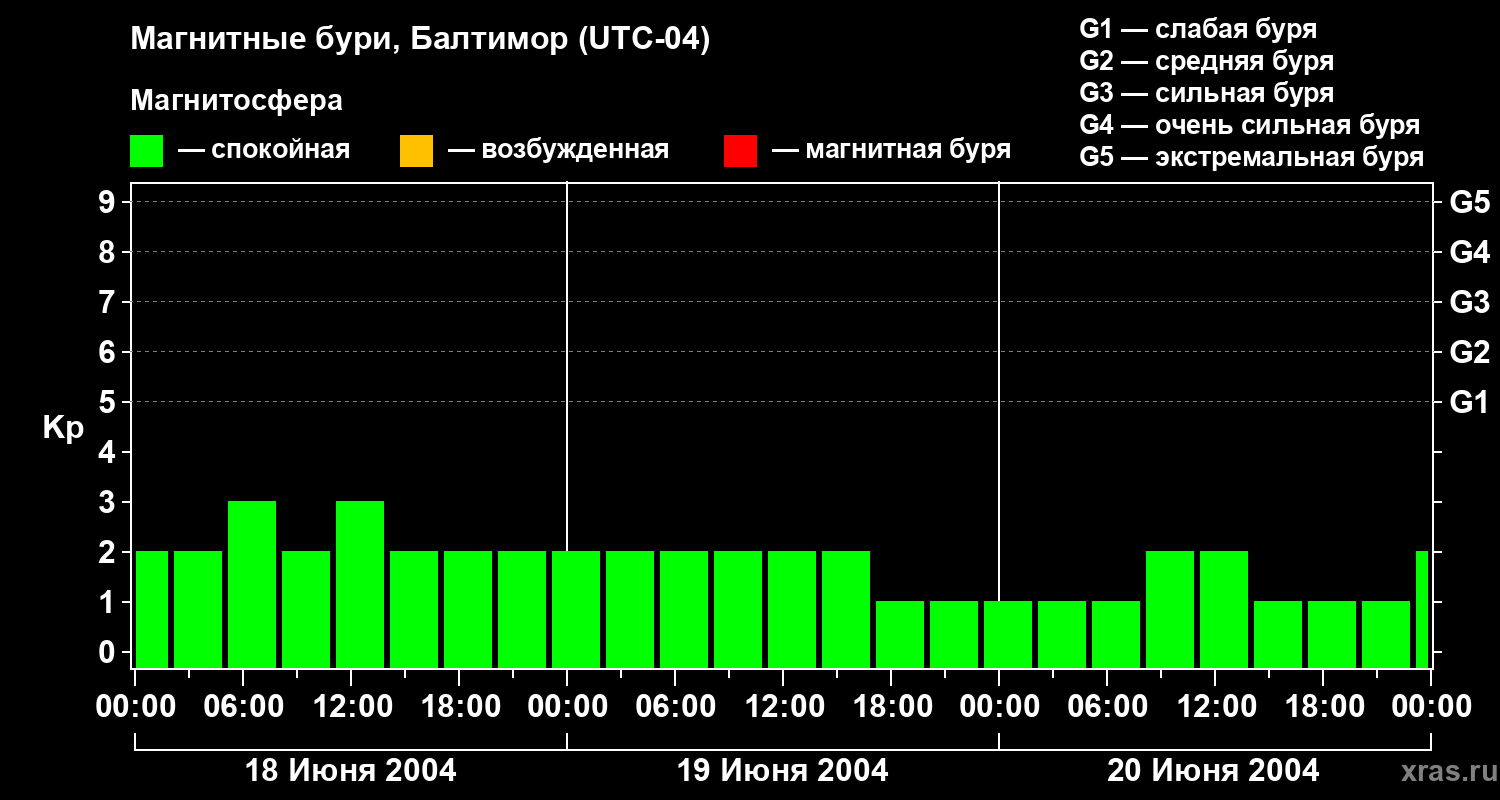
Task: Click the '19 Июня 2004' date label
Action: point(783,771)
